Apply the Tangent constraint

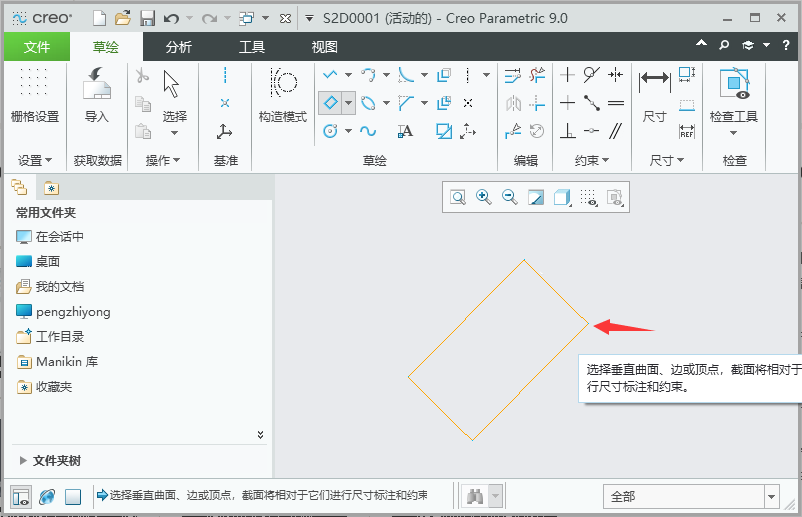[x=591, y=75]
